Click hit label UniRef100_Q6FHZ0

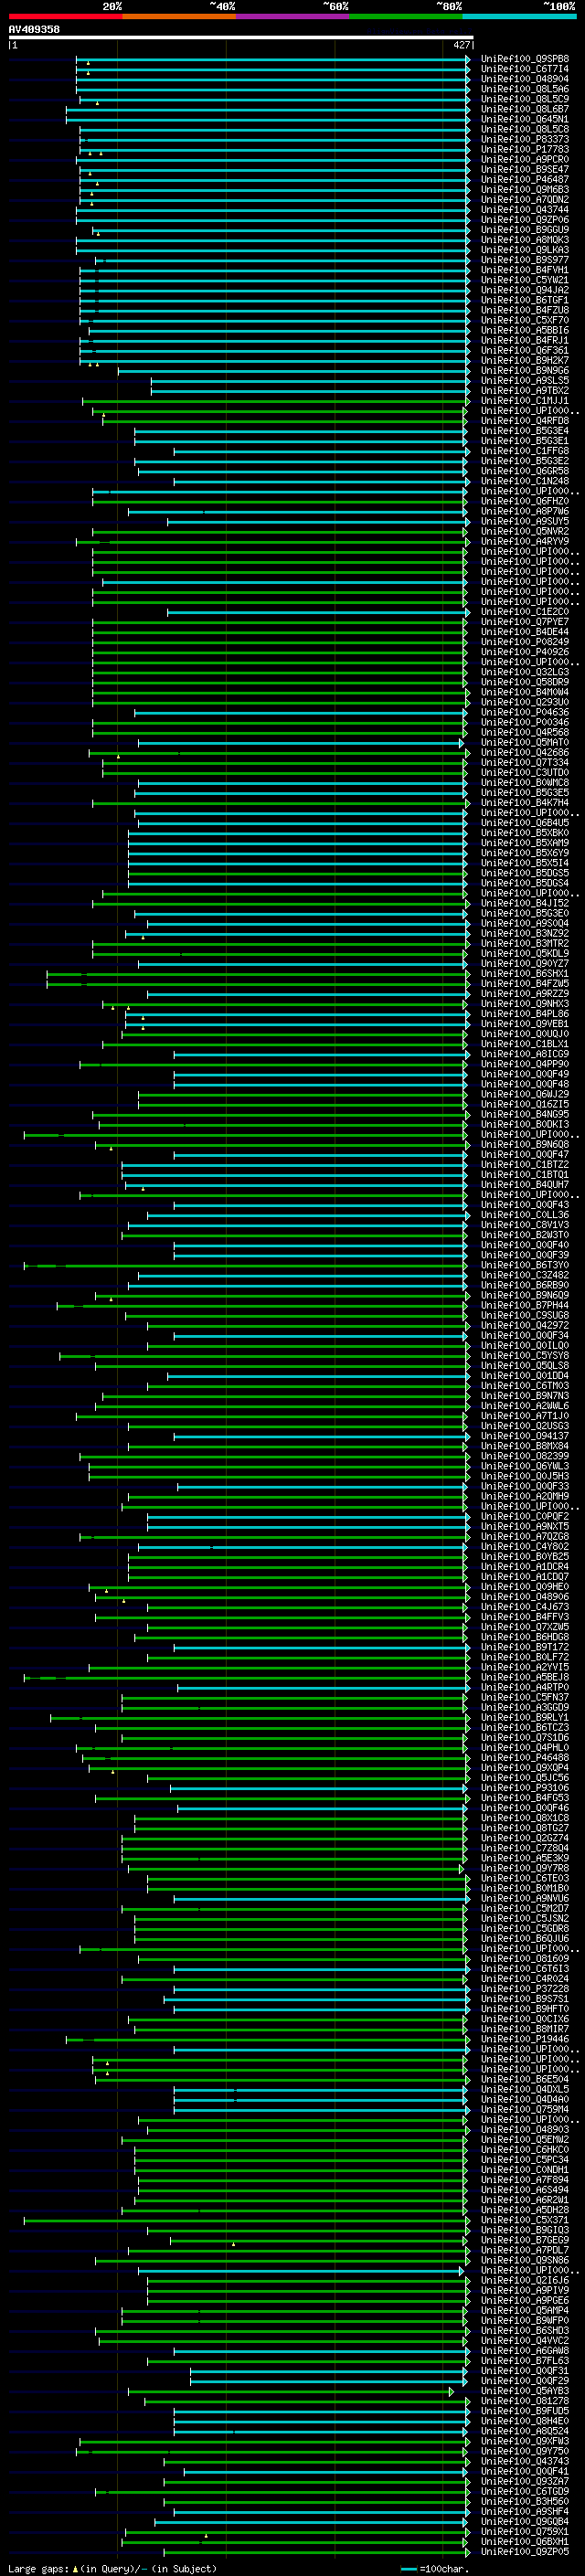525,501
